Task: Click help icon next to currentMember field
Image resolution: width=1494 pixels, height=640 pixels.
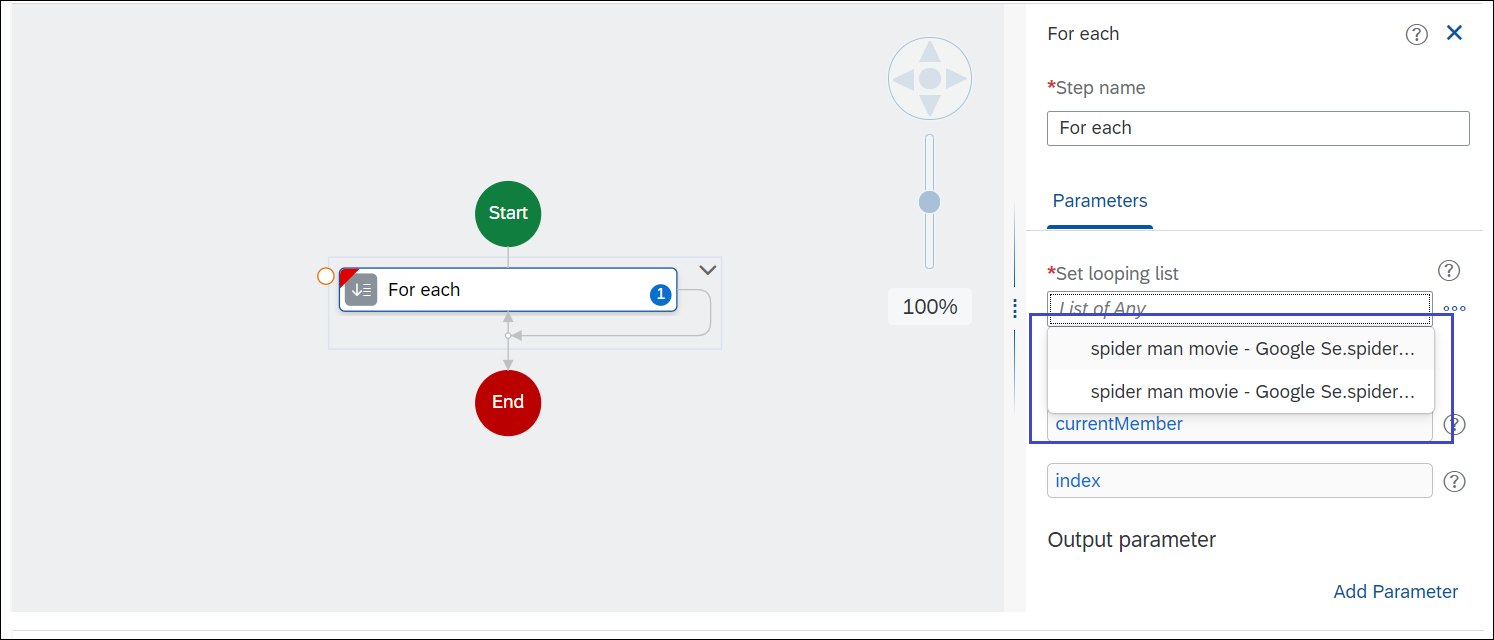Action: coord(1455,424)
